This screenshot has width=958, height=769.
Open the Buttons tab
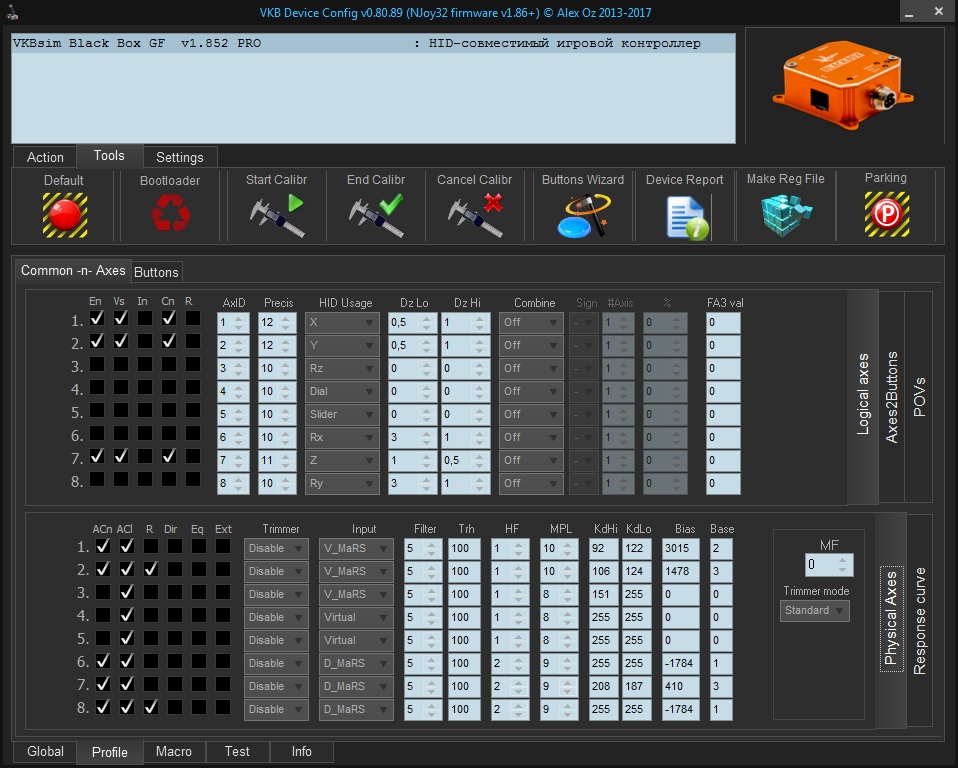click(156, 272)
